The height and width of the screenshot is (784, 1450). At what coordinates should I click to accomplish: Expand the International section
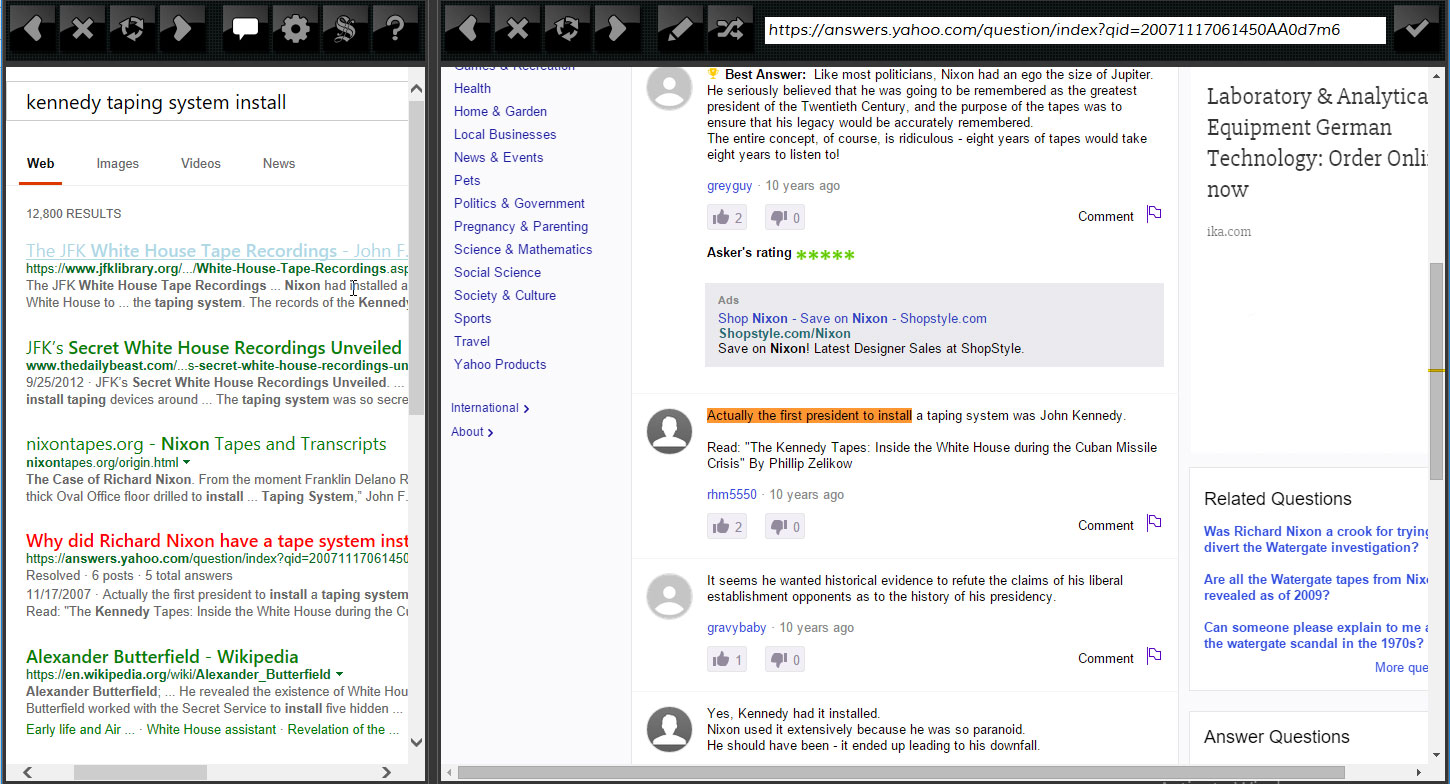point(490,408)
